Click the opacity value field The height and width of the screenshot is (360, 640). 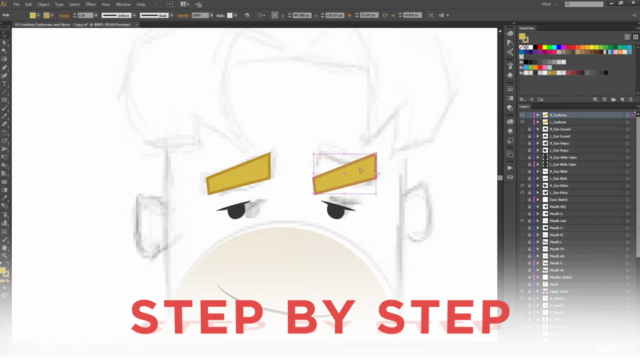click(200, 16)
